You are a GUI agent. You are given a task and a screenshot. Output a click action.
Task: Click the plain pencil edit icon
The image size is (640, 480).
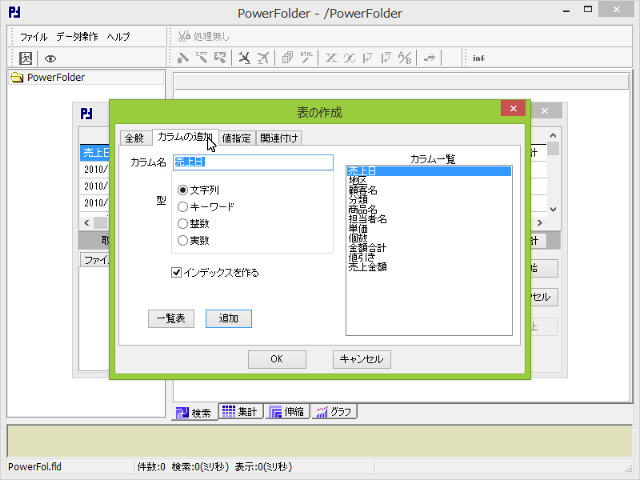point(183,58)
